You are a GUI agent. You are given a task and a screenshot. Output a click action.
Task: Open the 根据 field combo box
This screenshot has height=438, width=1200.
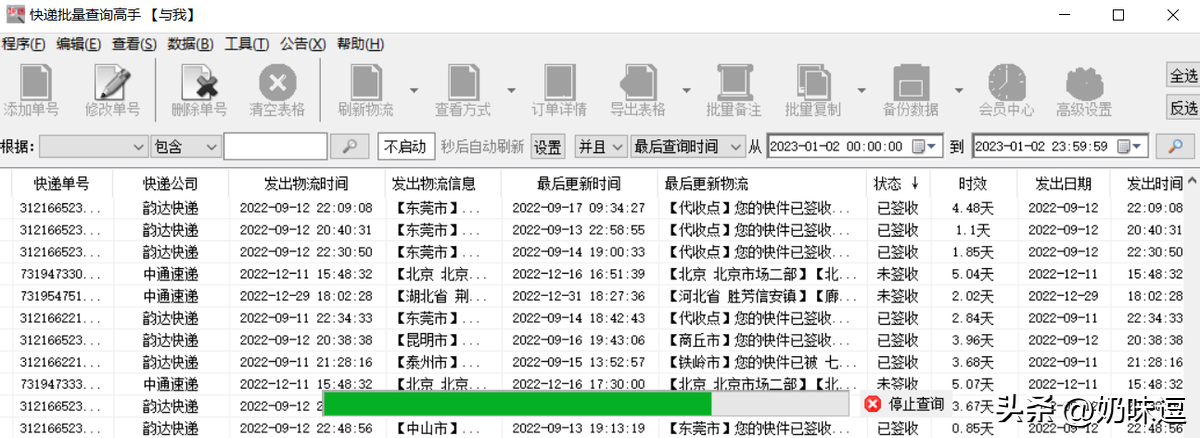[93, 147]
